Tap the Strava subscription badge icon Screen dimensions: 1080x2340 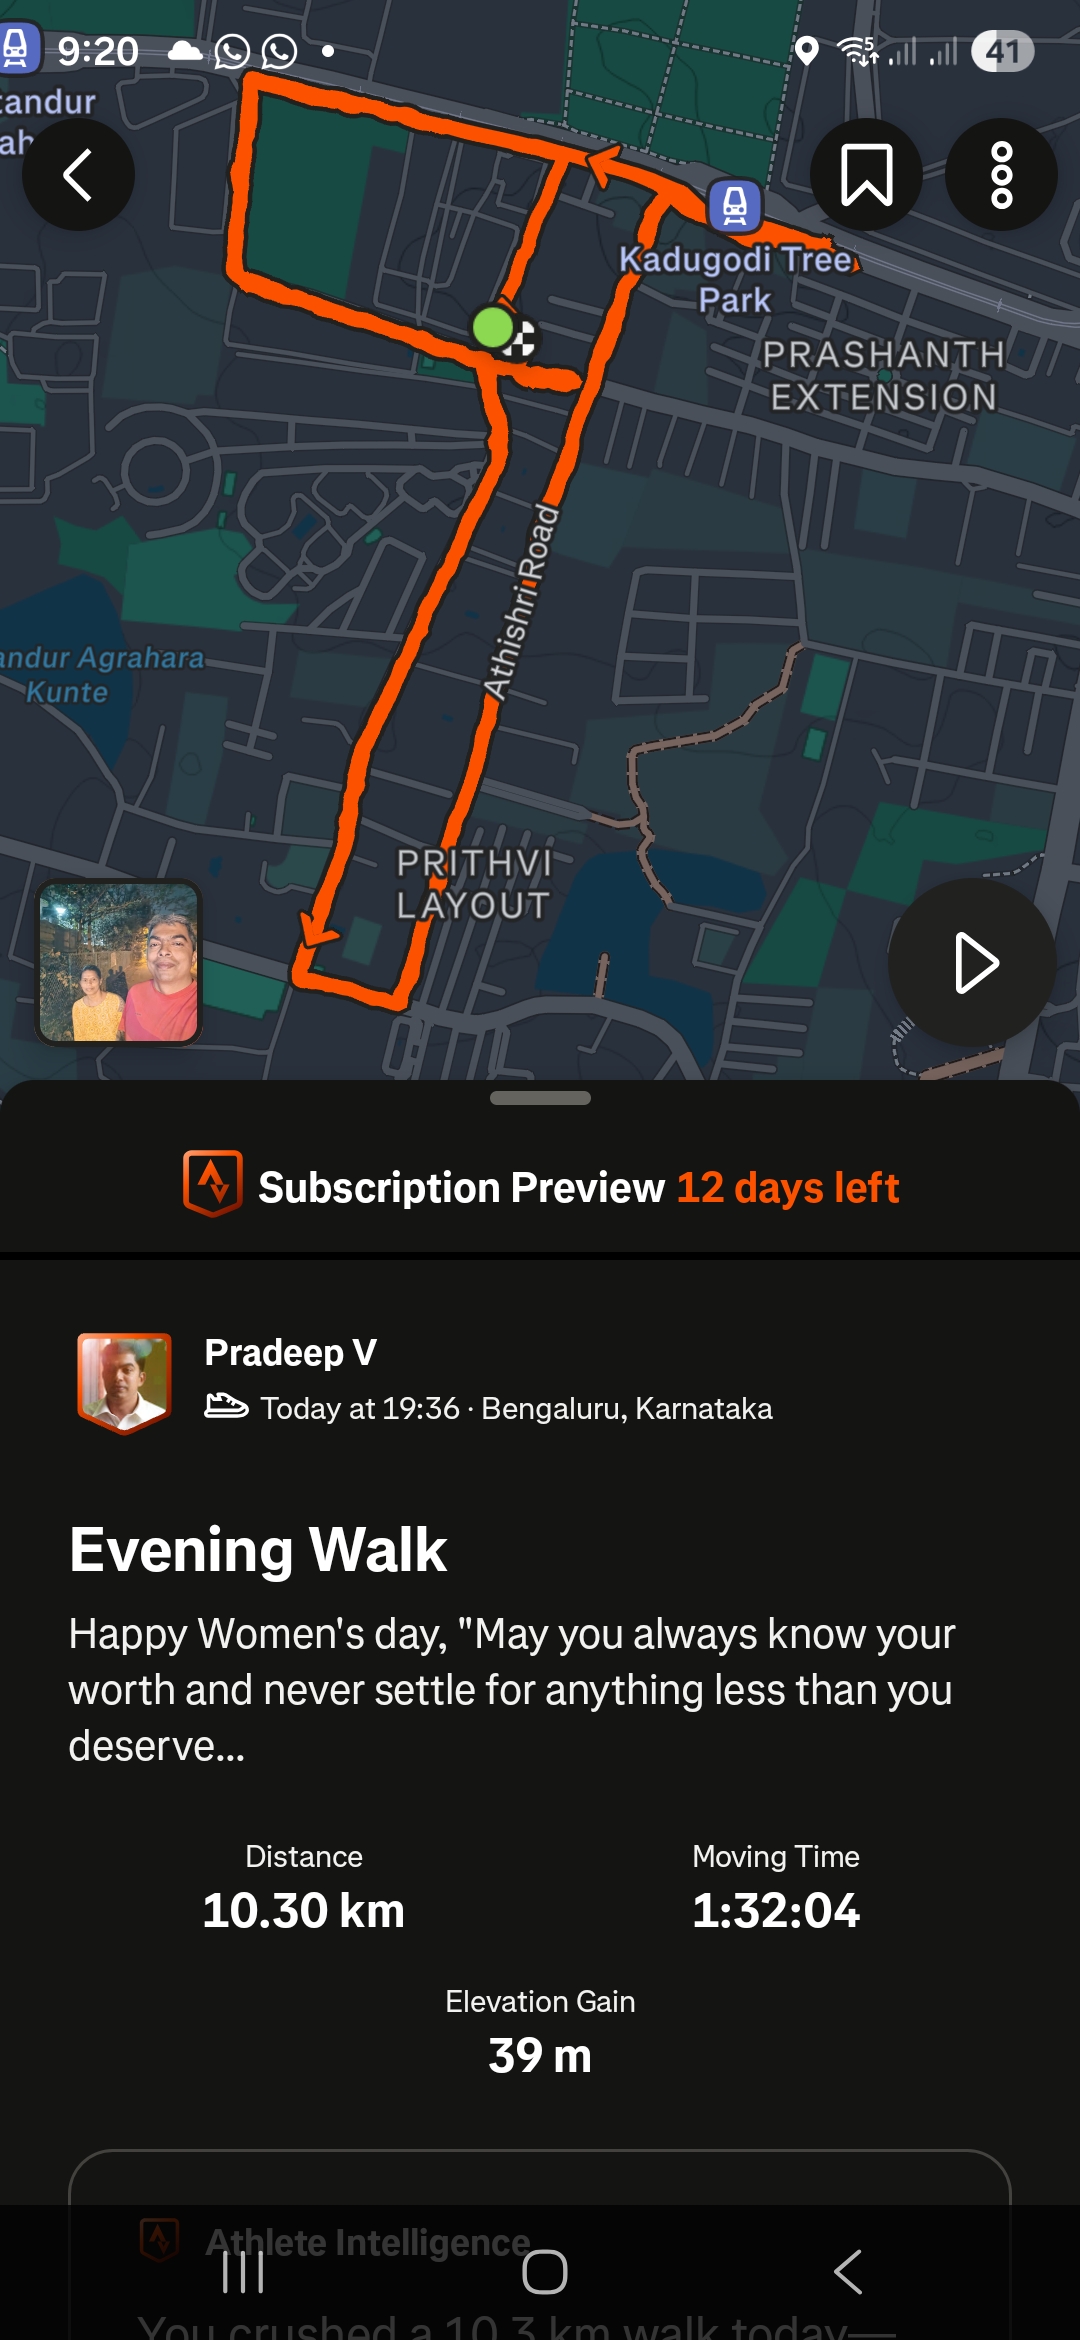pyautogui.click(x=212, y=1184)
